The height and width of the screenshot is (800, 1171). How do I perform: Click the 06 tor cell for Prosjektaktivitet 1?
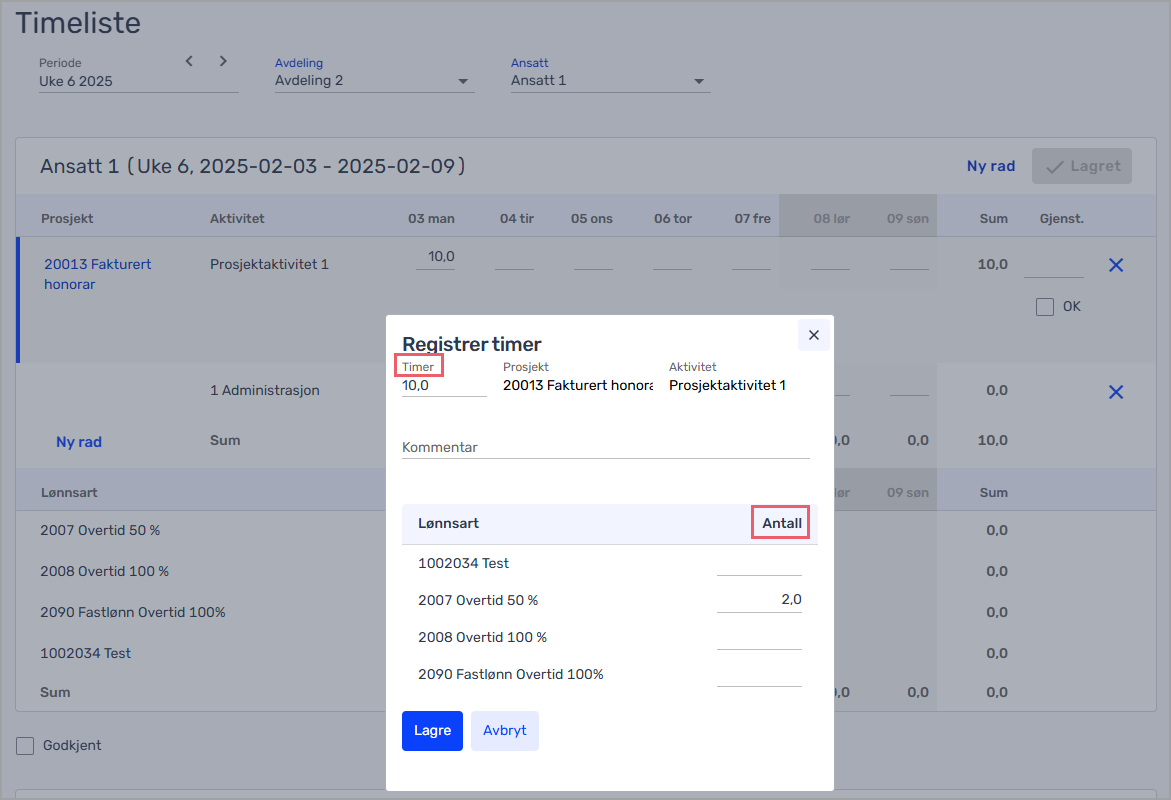(672, 258)
